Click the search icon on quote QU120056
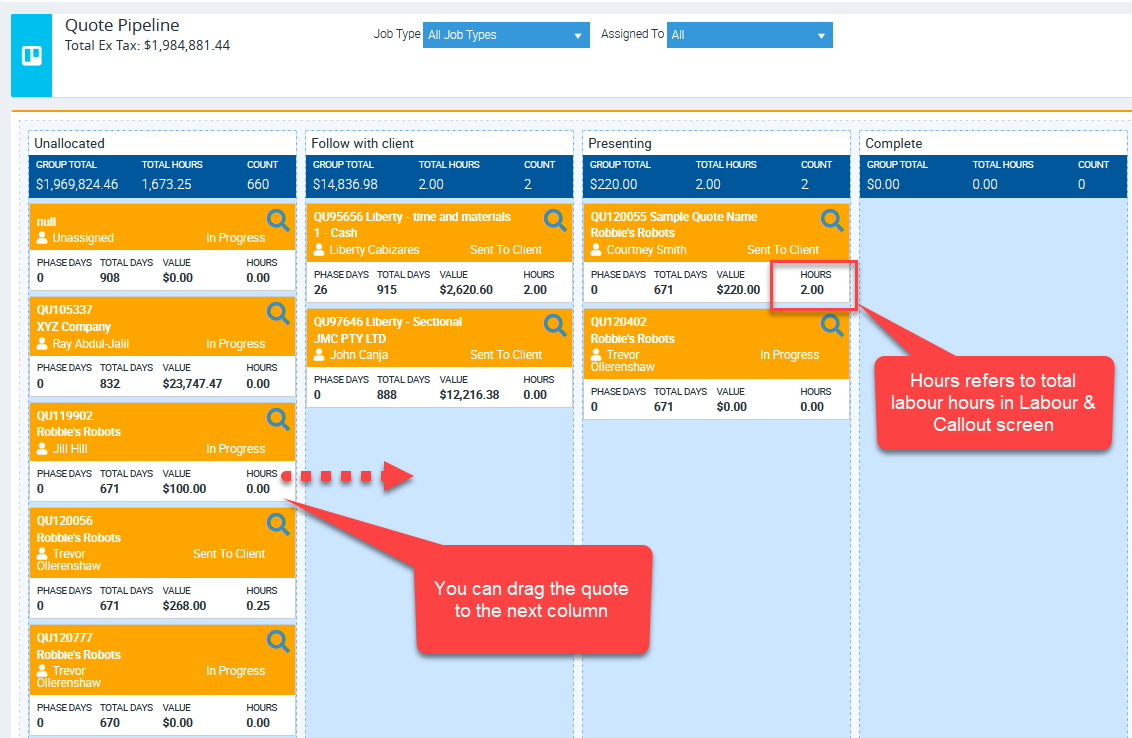Screen dimensions: 1132x738 point(278,524)
